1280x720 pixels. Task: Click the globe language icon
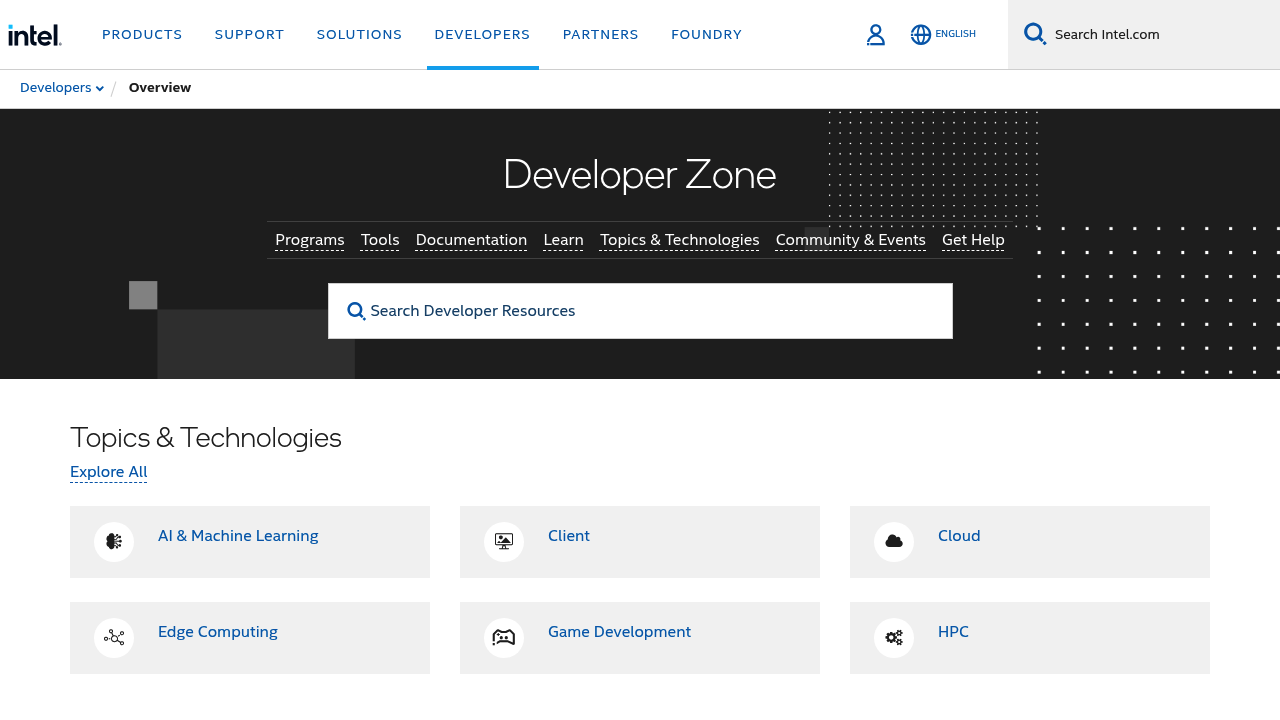(x=920, y=35)
